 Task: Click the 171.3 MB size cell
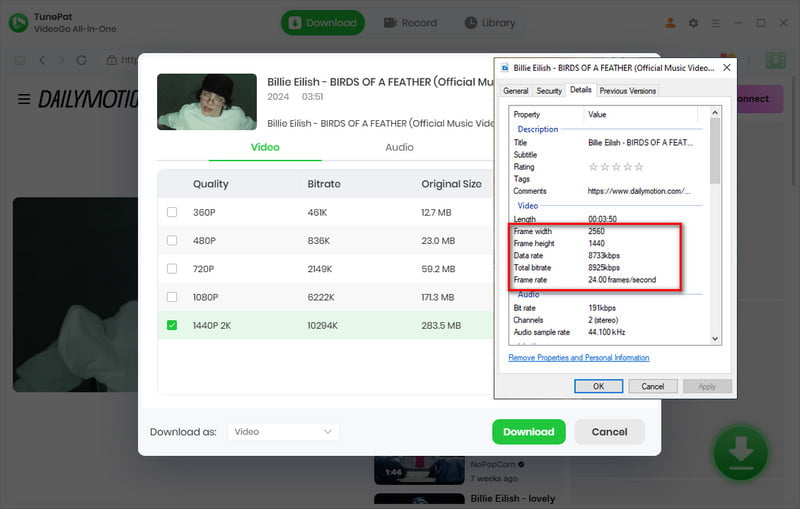click(437, 297)
